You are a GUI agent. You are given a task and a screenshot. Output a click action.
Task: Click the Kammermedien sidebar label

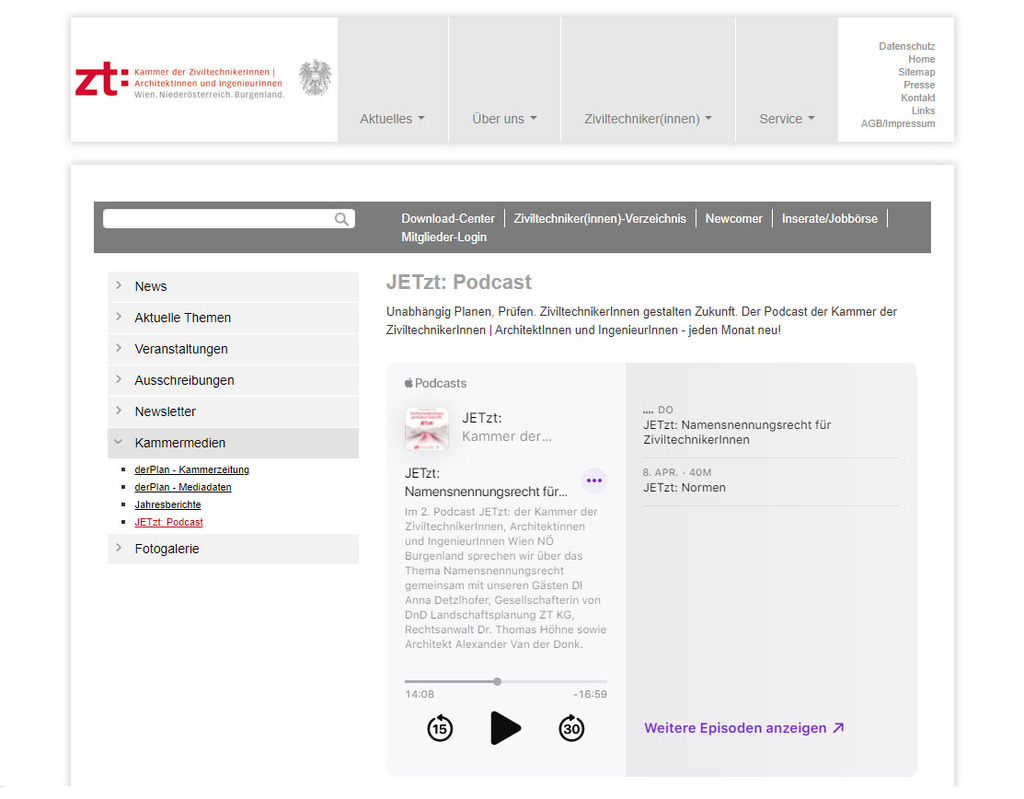[180, 443]
